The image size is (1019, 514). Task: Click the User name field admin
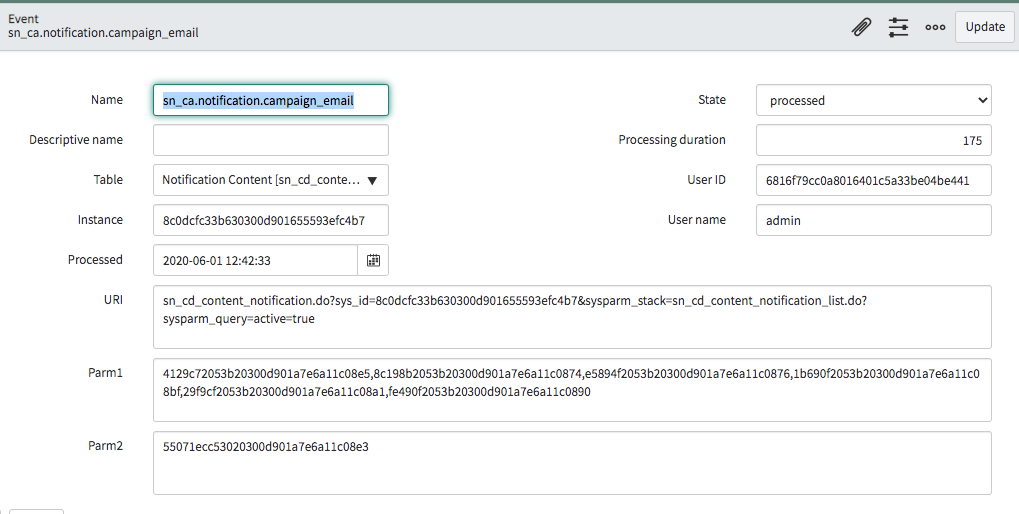pos(873,220)
